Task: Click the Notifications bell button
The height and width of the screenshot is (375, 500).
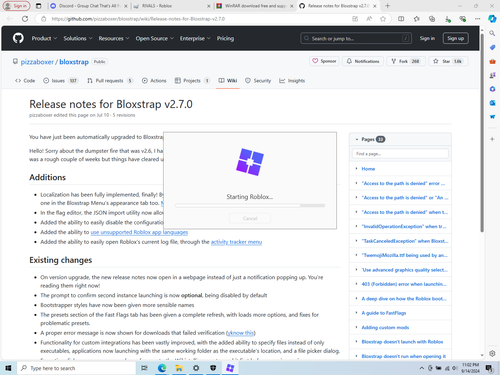Action: coord(363,61)
